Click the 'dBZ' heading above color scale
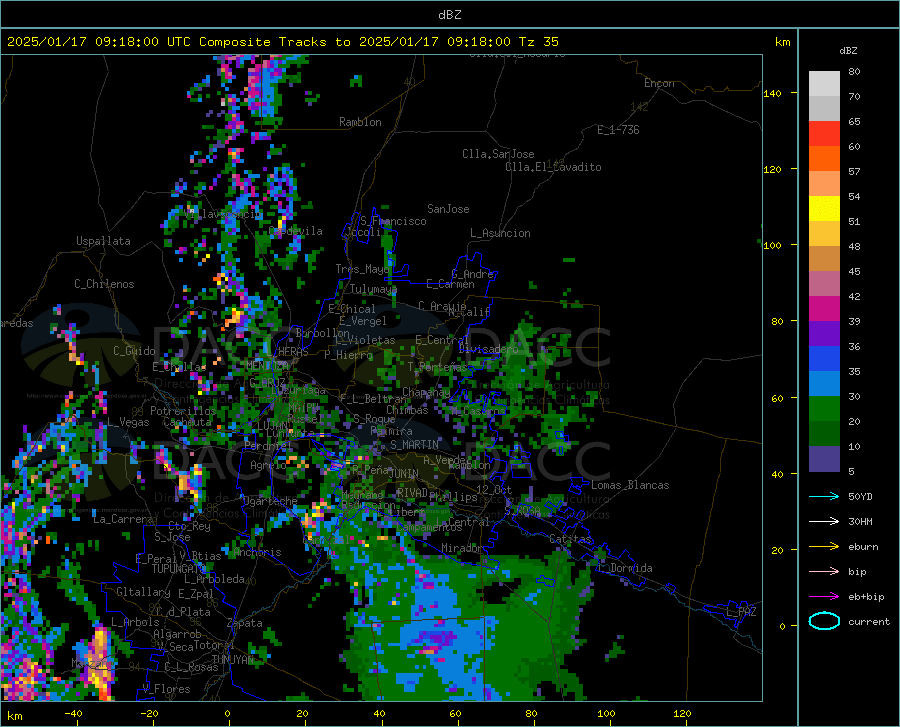Viewport: 900px width, 727px height. (848, 50)
